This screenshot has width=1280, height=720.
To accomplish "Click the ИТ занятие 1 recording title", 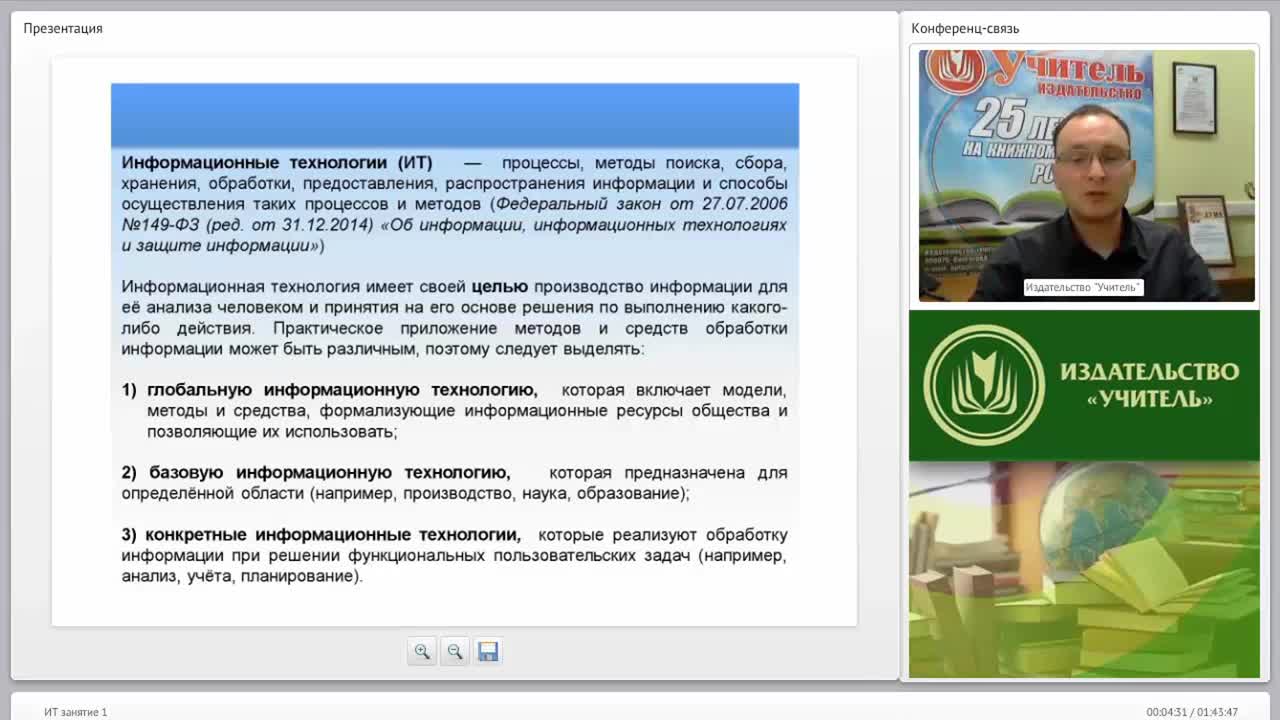I will click(75, 712).
